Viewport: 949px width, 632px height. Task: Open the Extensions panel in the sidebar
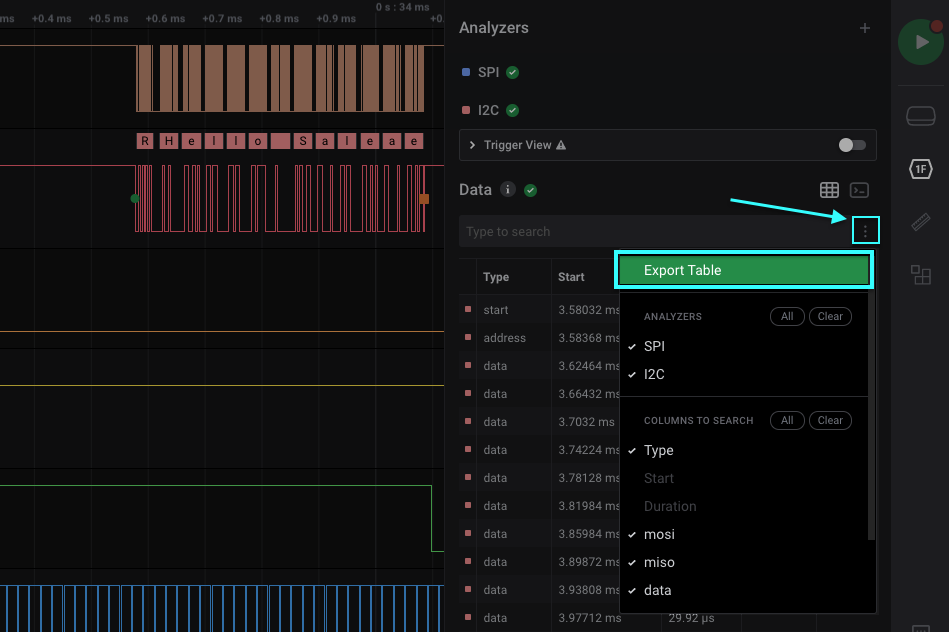point(920,275)
